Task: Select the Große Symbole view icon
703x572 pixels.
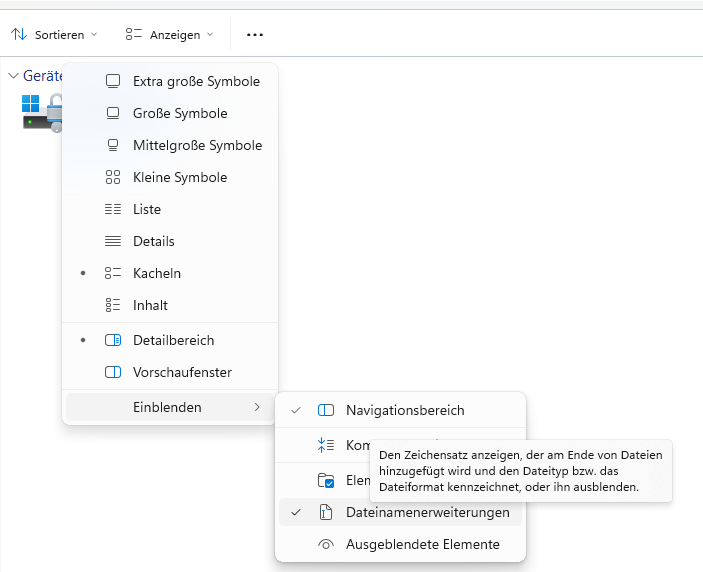Action: (113, 113)
